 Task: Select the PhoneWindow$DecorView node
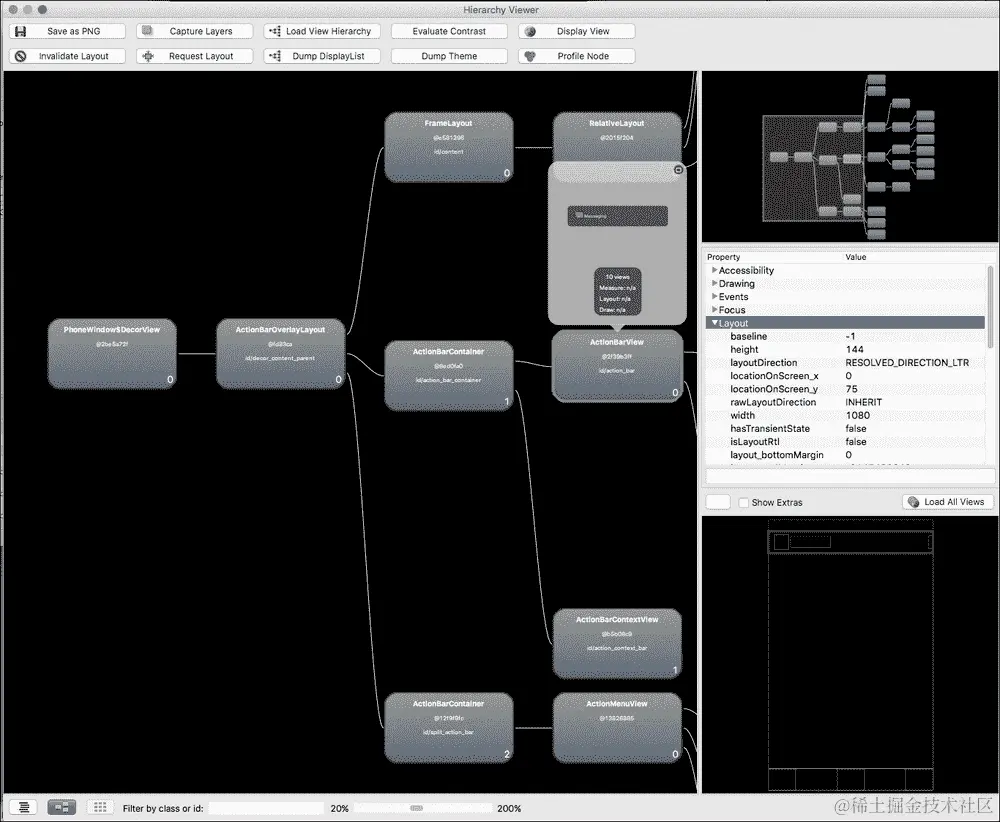[112, 353]
